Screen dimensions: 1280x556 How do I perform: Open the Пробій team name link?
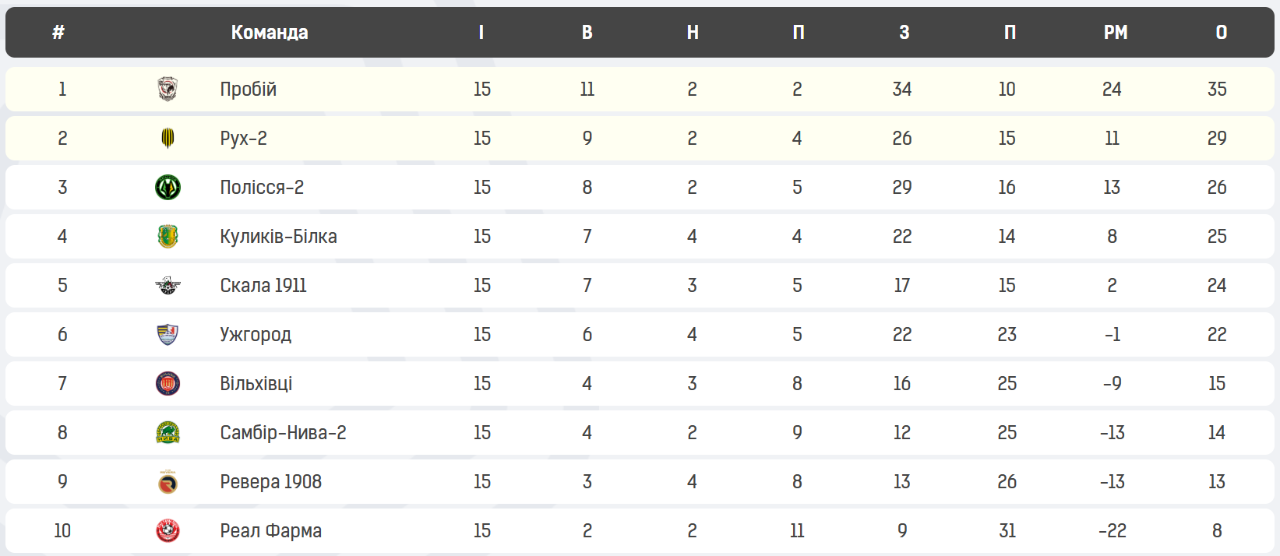point(248,89)
